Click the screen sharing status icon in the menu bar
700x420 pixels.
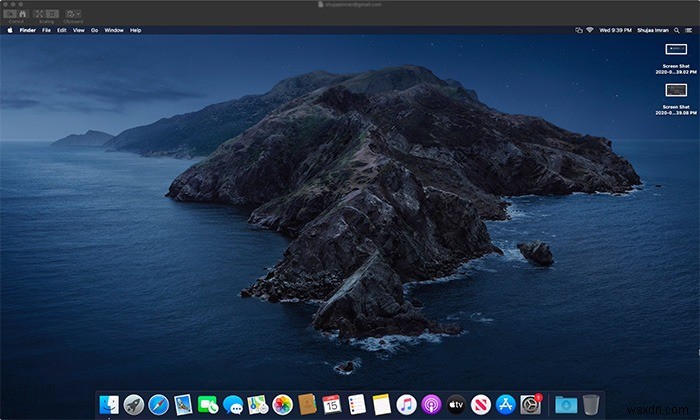(579, 30)
